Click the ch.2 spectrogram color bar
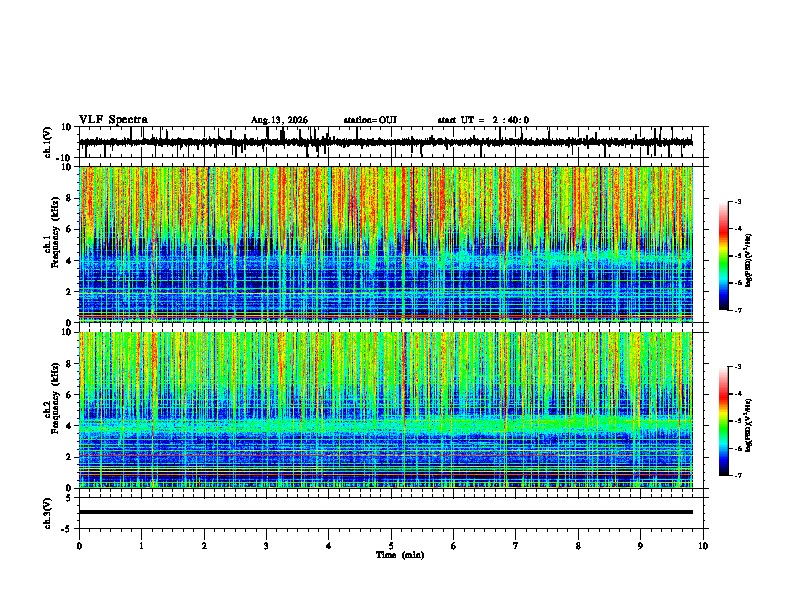Screen dimensions: 792x612 click(723, 421)
